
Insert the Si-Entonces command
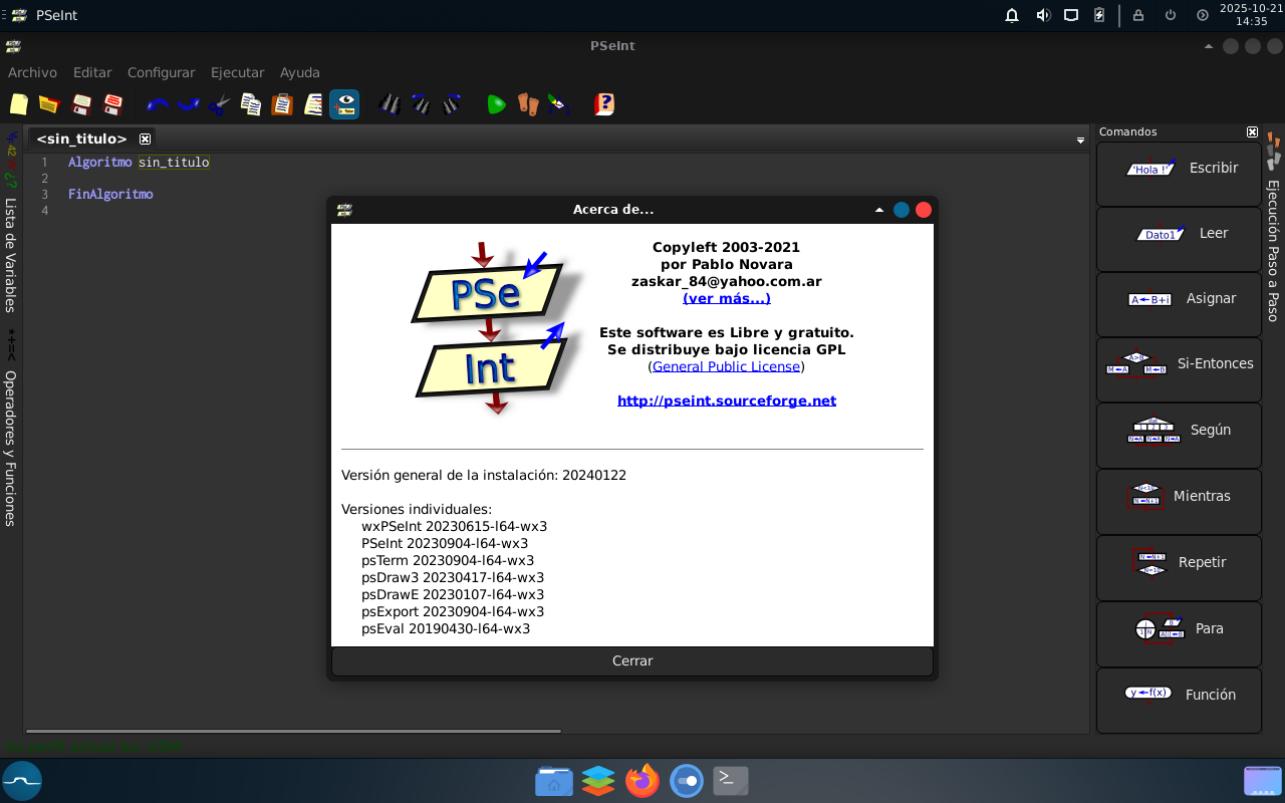1178,364
